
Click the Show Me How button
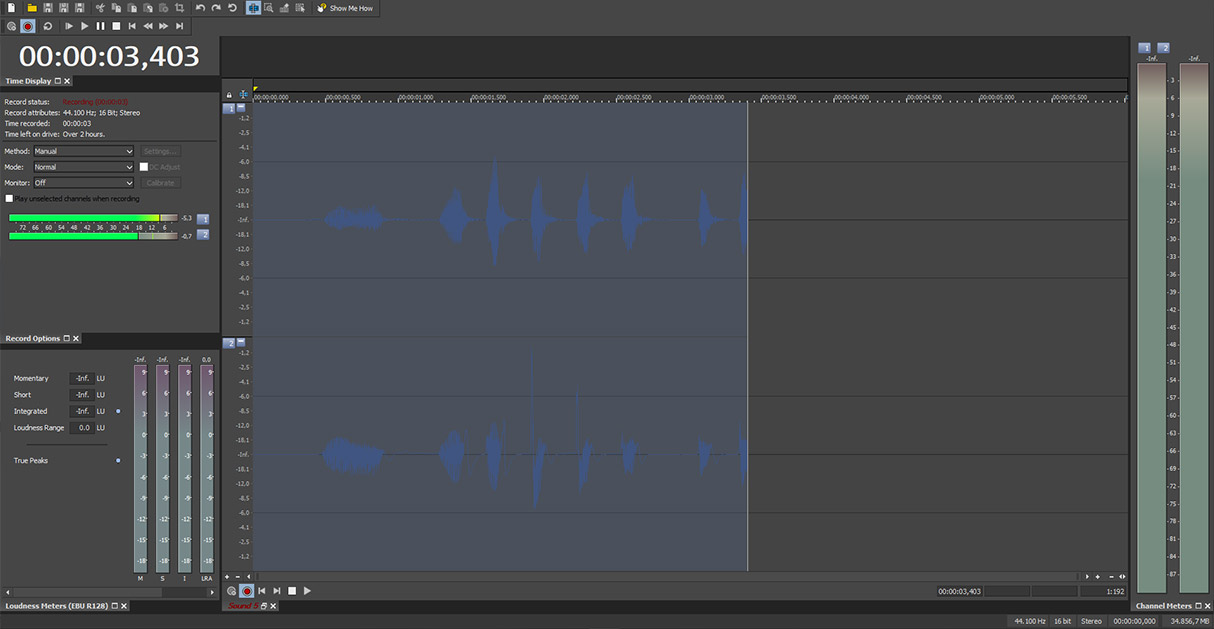pyautogui.click(x=345, y=8)
